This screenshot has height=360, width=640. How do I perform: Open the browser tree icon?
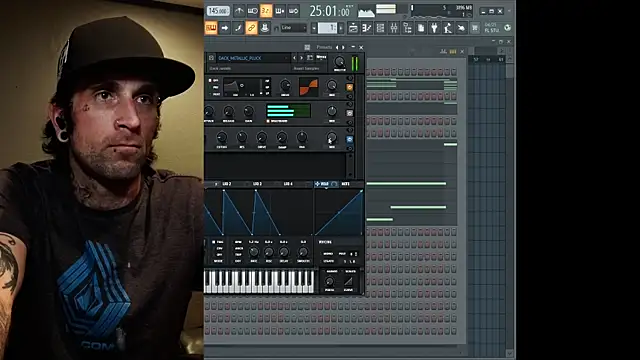click(x=407, y=28)
